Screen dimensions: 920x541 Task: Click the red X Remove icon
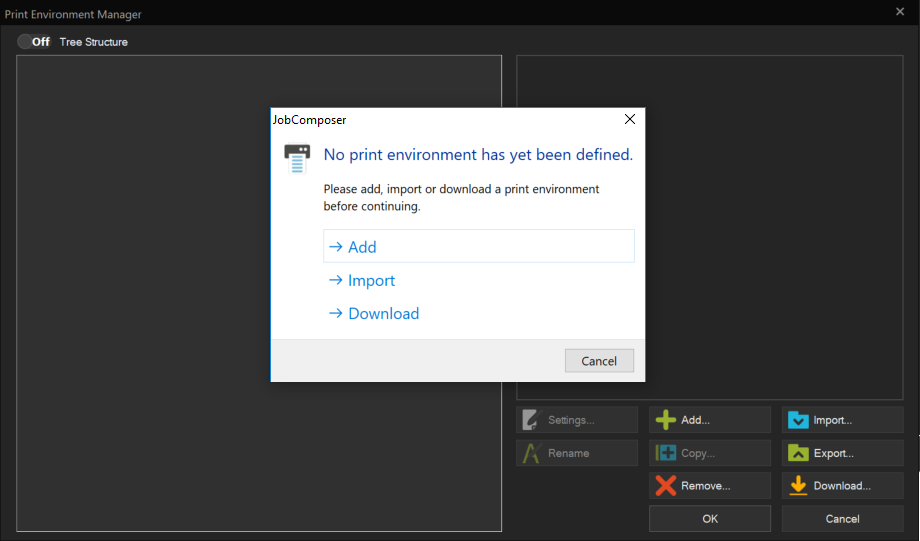[x=665, y=485]
